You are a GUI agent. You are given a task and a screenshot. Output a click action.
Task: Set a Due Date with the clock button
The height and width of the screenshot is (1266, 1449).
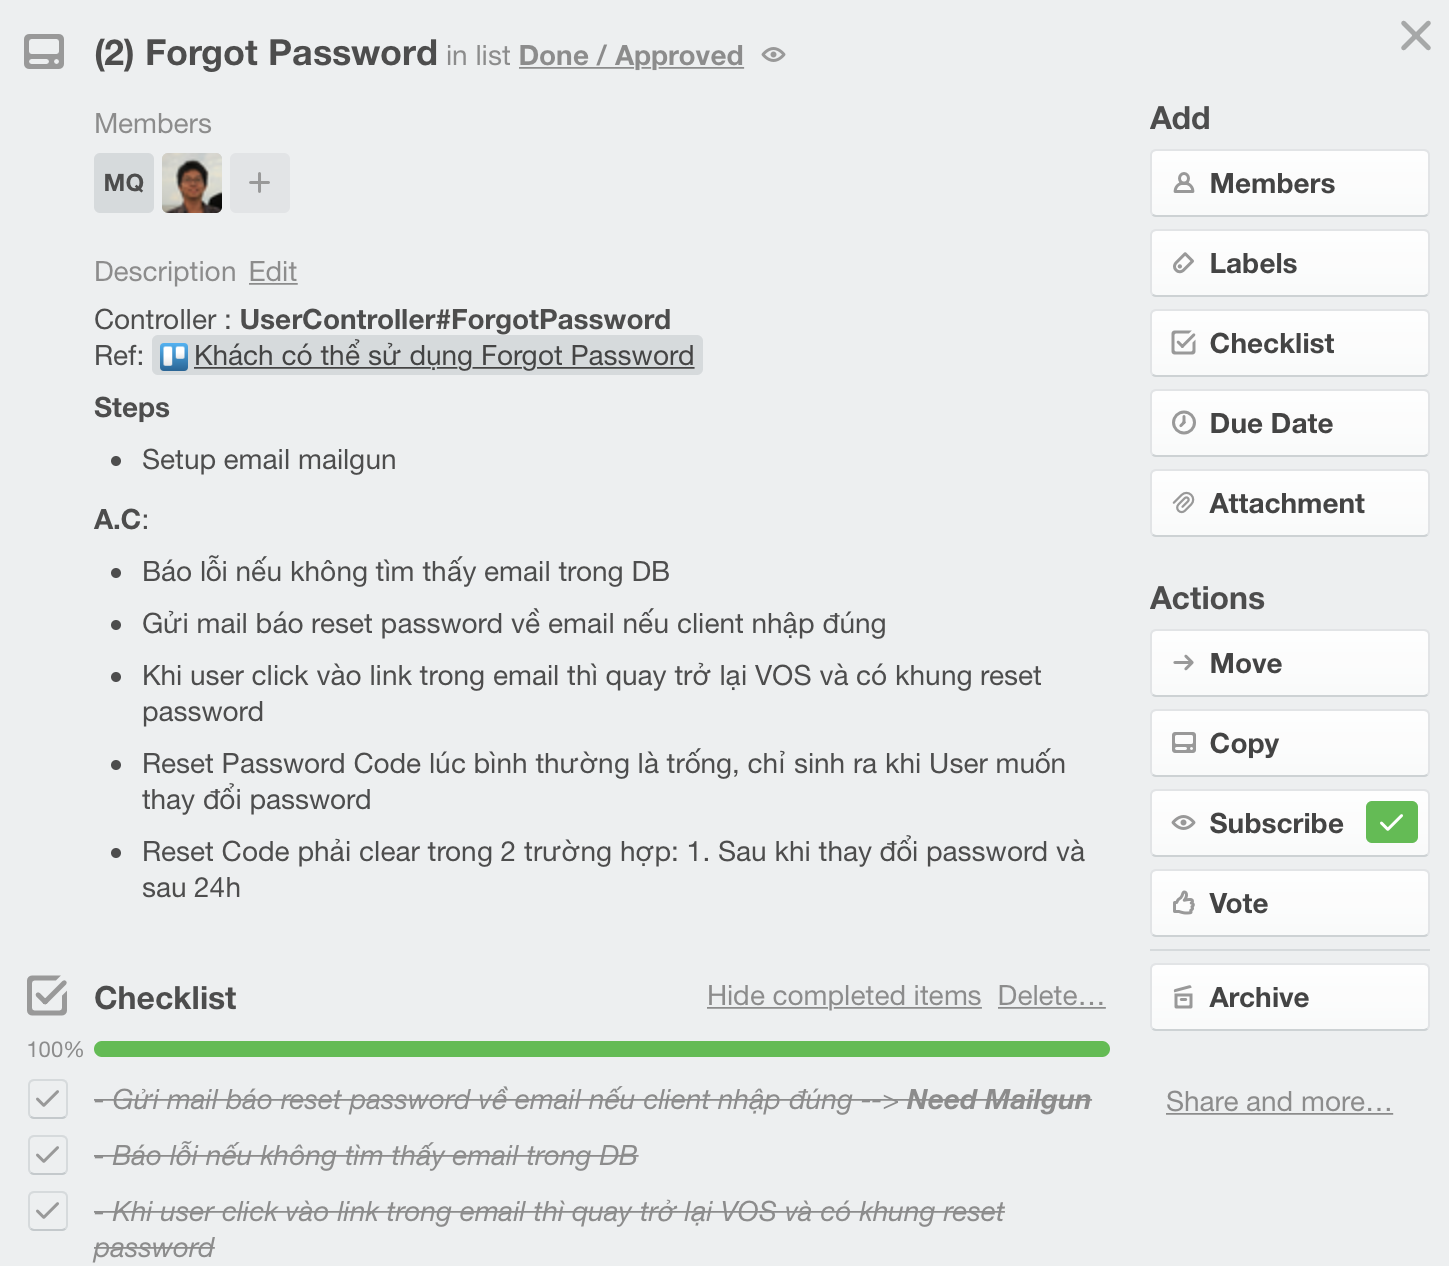coord(1289,423)
